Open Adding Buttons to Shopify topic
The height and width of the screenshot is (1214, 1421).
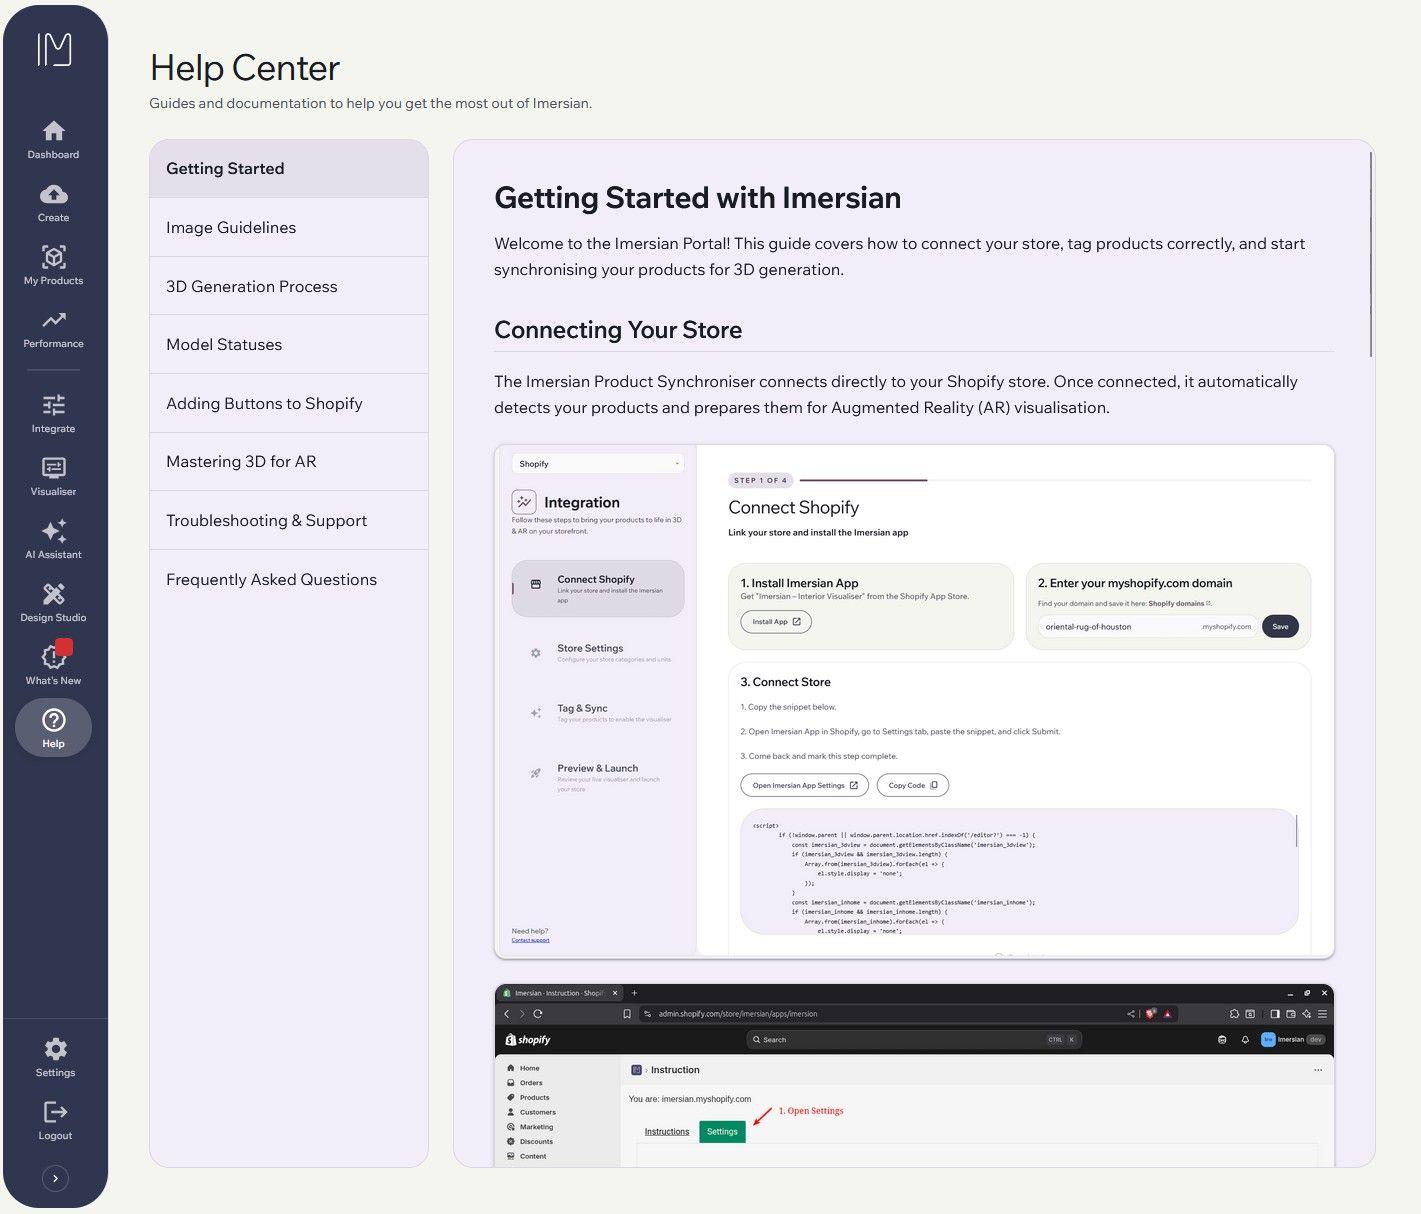[289, 403]
